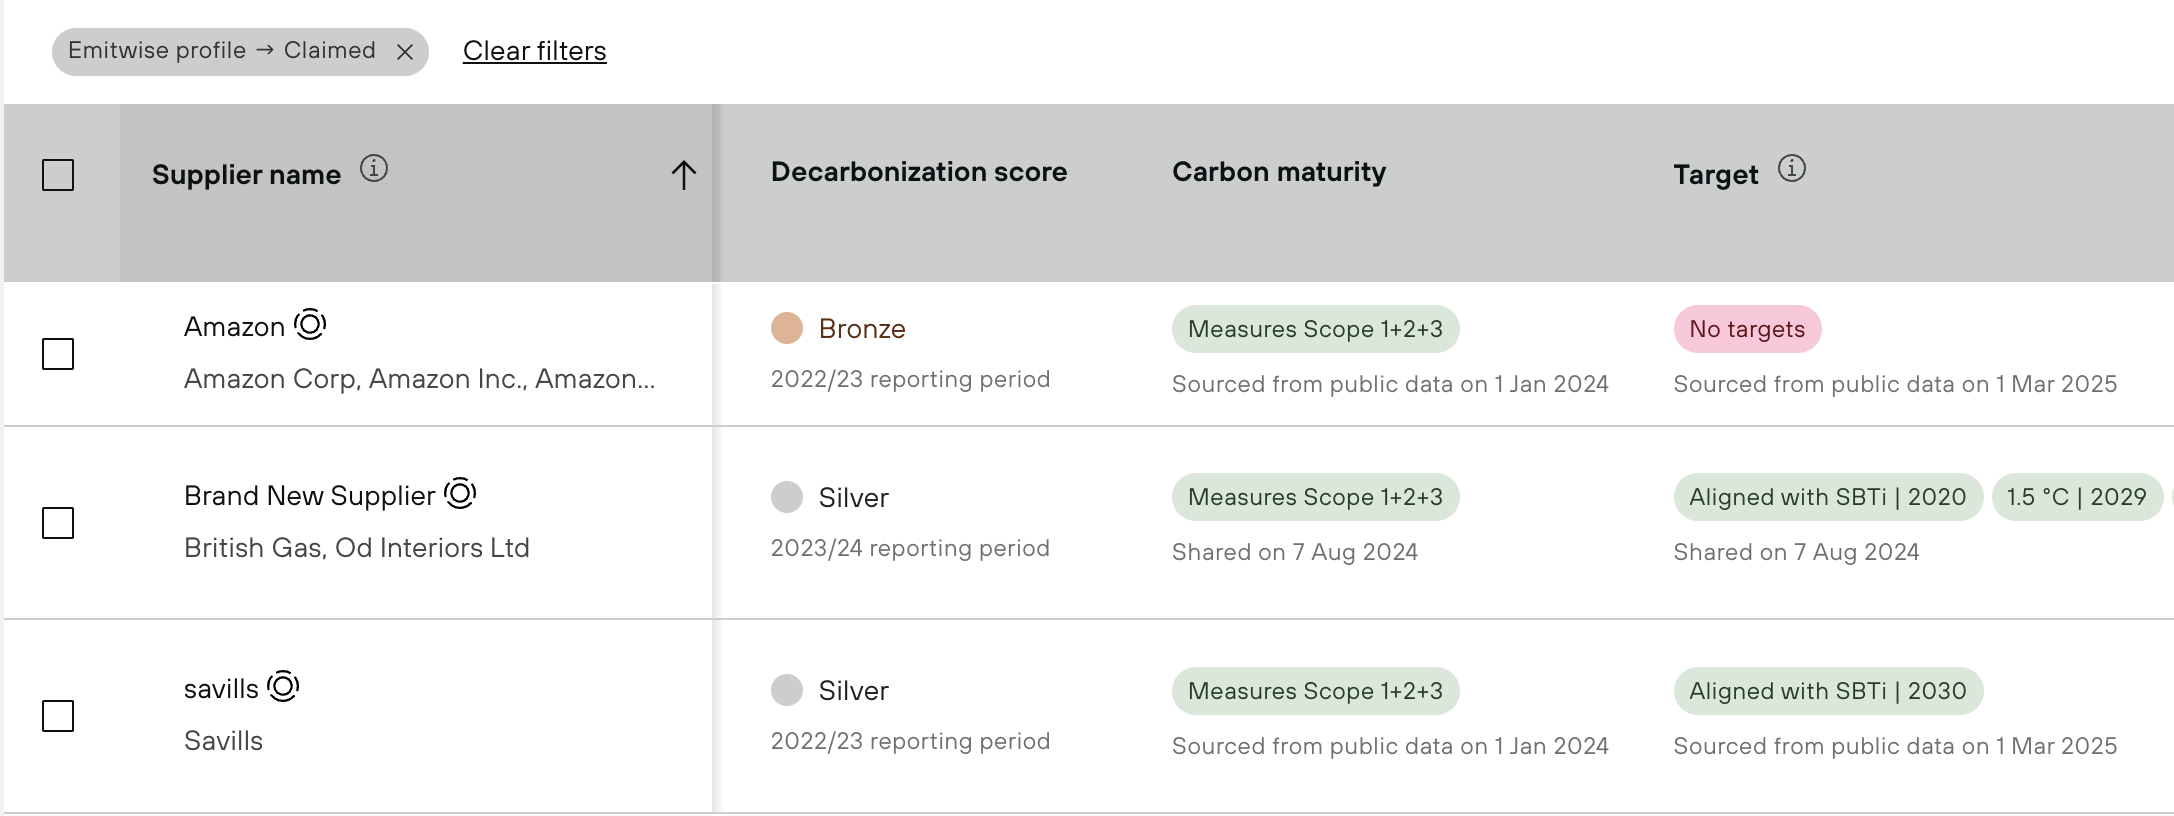
Task: Tick the checkbox for the Amazon row
Action: point(58,354)
